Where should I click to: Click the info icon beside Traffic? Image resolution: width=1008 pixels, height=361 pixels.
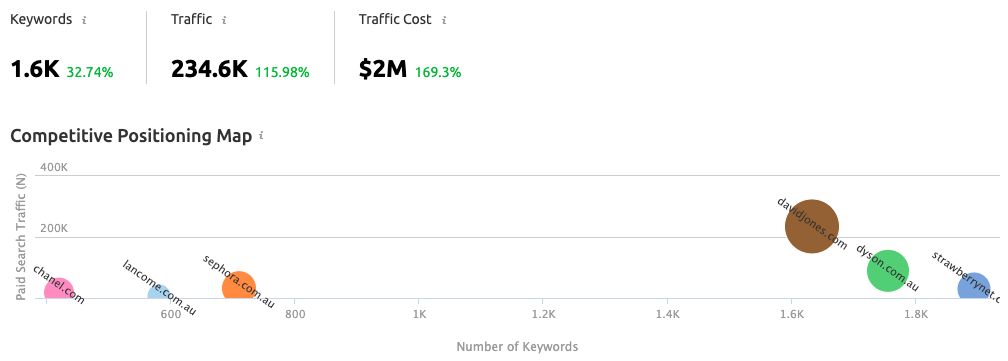(224, 20)
